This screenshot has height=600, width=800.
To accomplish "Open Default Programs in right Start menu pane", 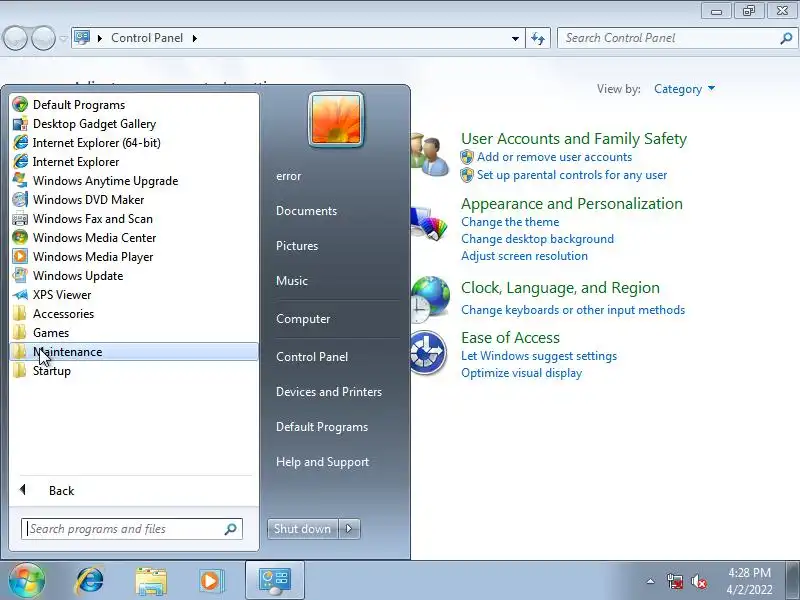I will click(x=322, y=427).
